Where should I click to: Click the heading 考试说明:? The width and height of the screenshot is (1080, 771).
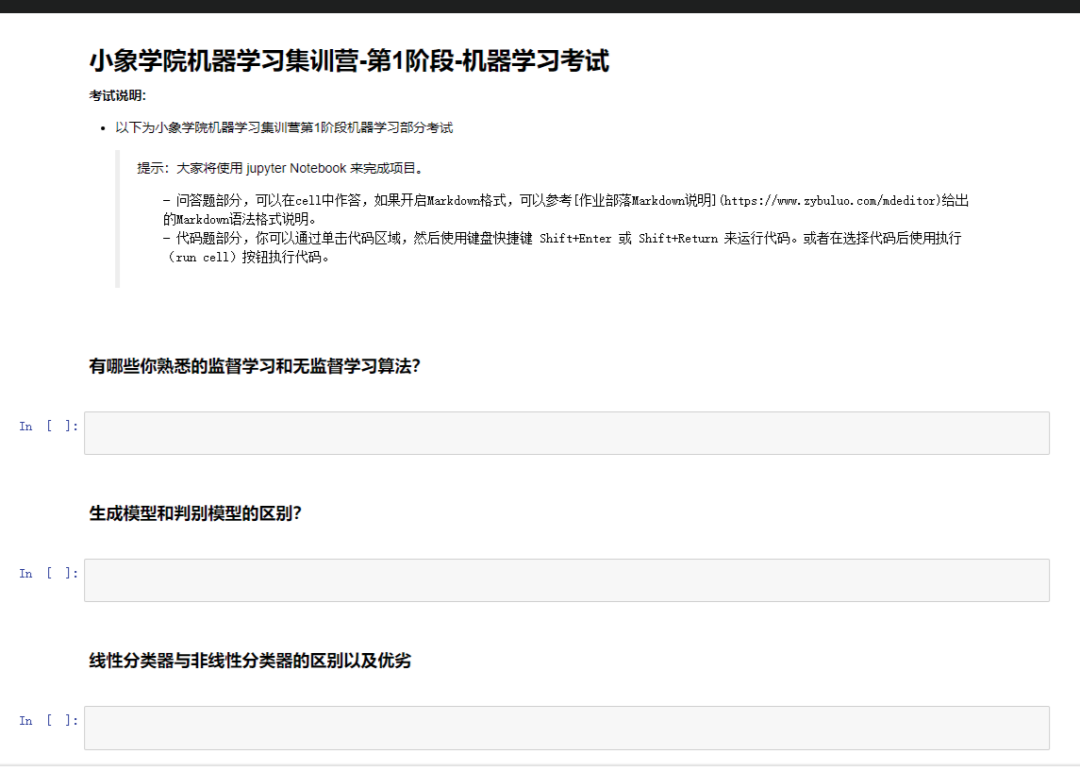[118, 96]
